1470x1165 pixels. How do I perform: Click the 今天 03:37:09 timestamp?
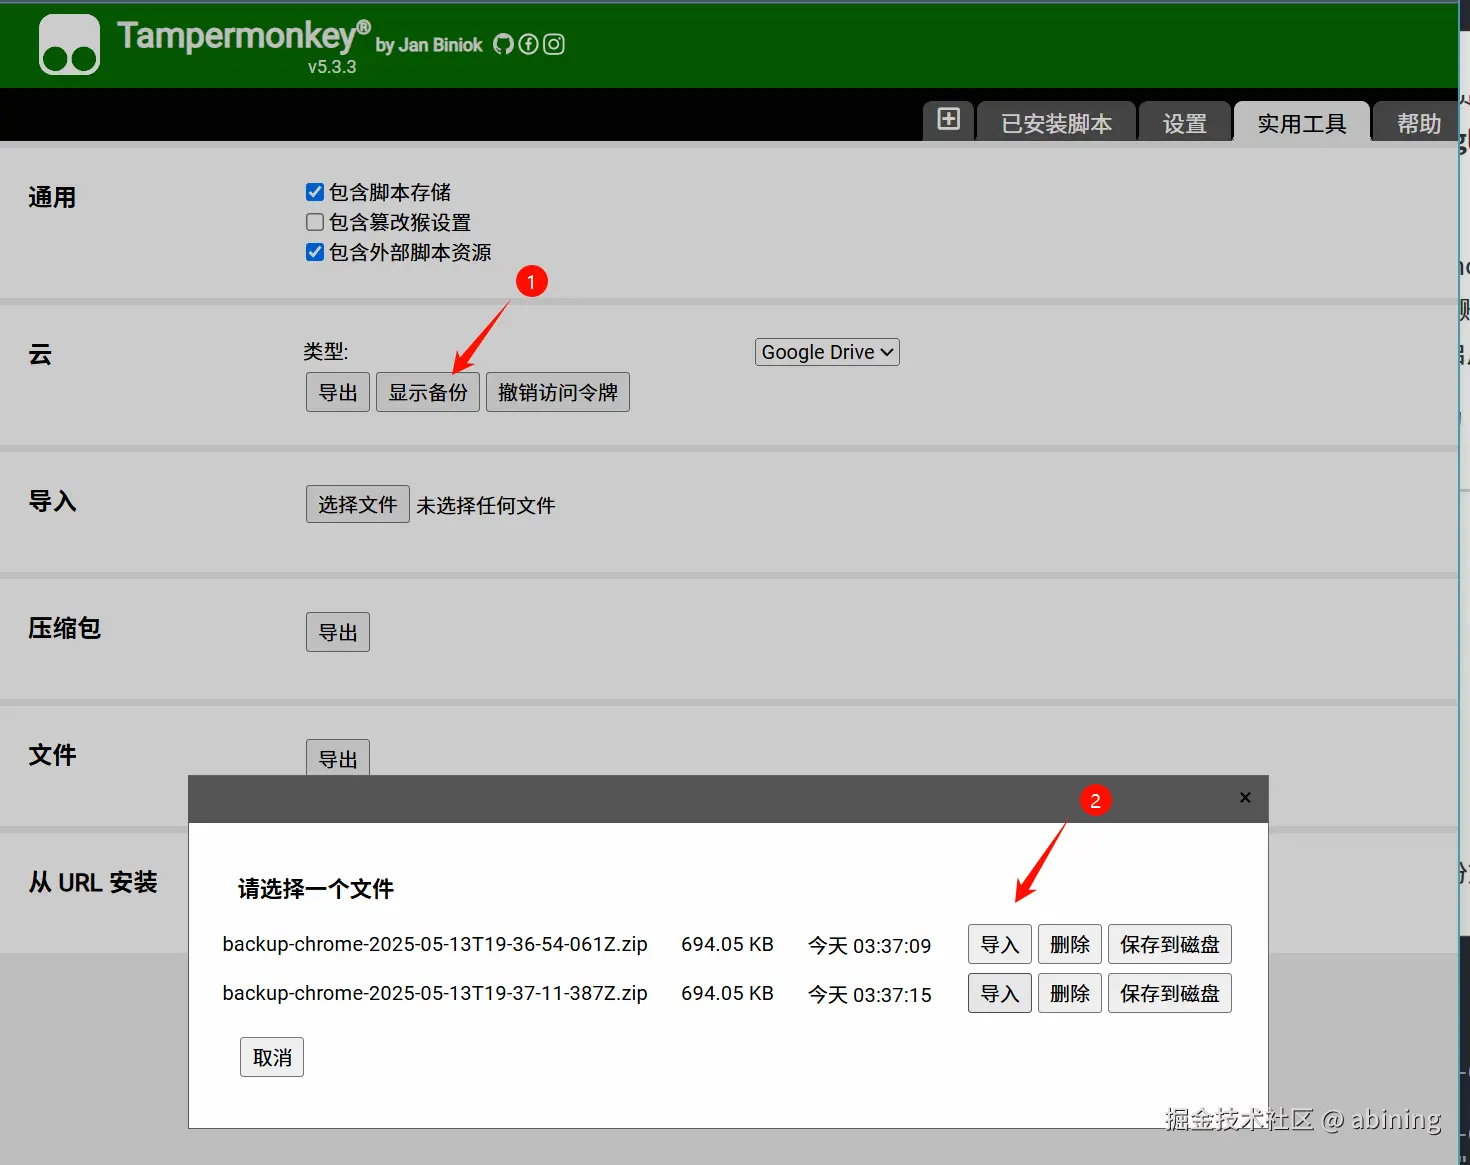870,945
